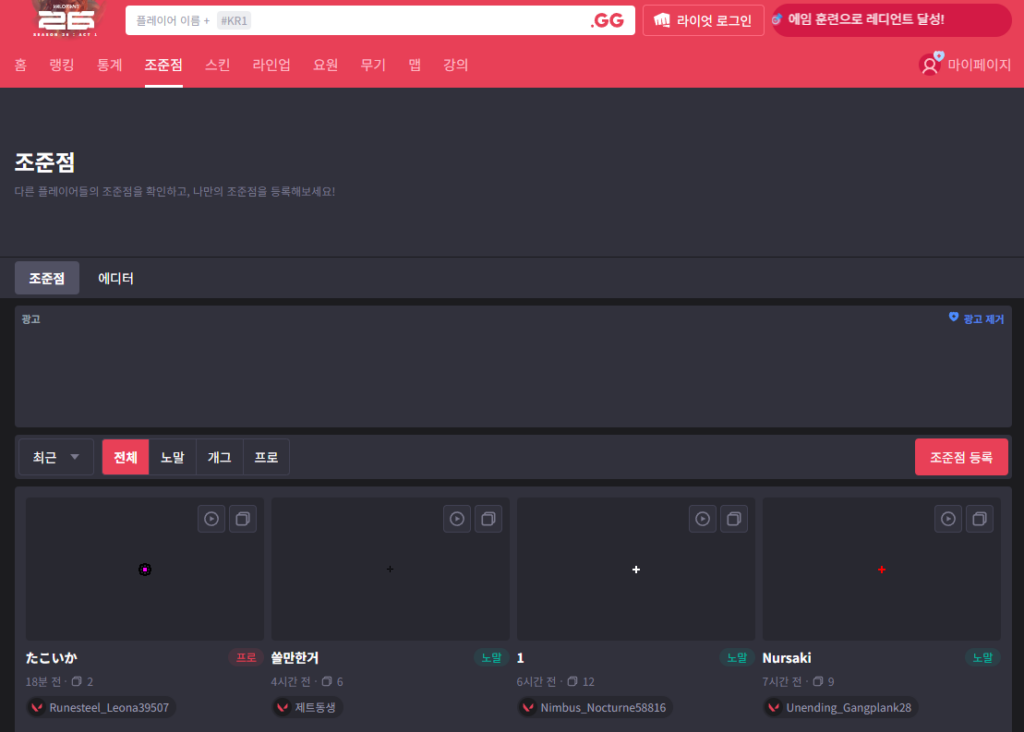
Task: Filter crosshairs by 프로
Action: click(266, 457)
